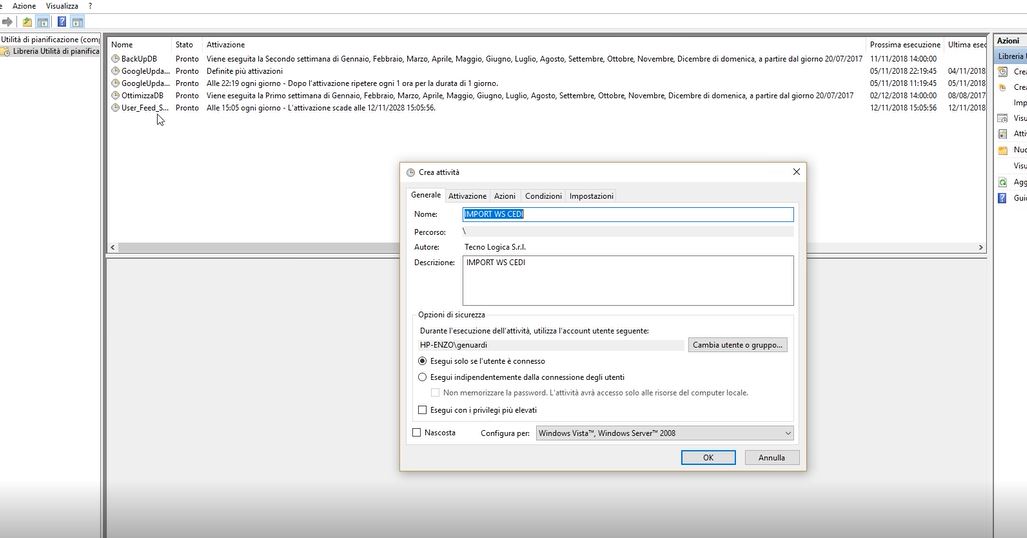Click the blue help icon in toolbar
The image size is (1027, 538).
click(x=61, y=21)
